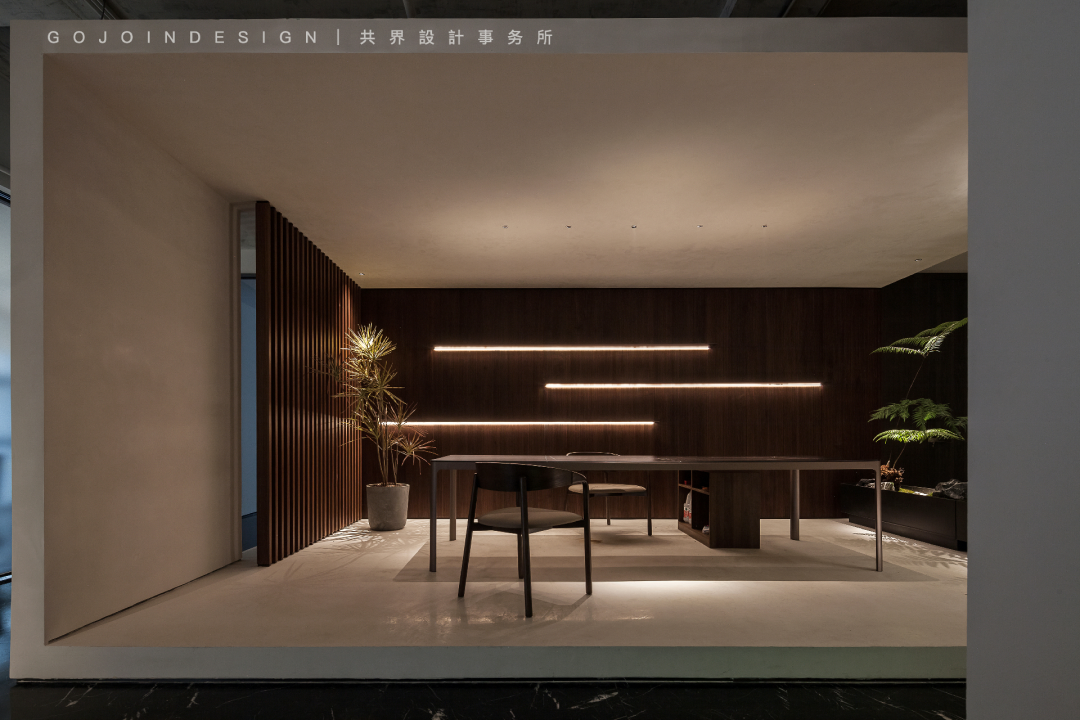The height and width of the screenshot is (720, 1080).
Task: Click the top glowing light strip
Action: (x=571, y=348)
